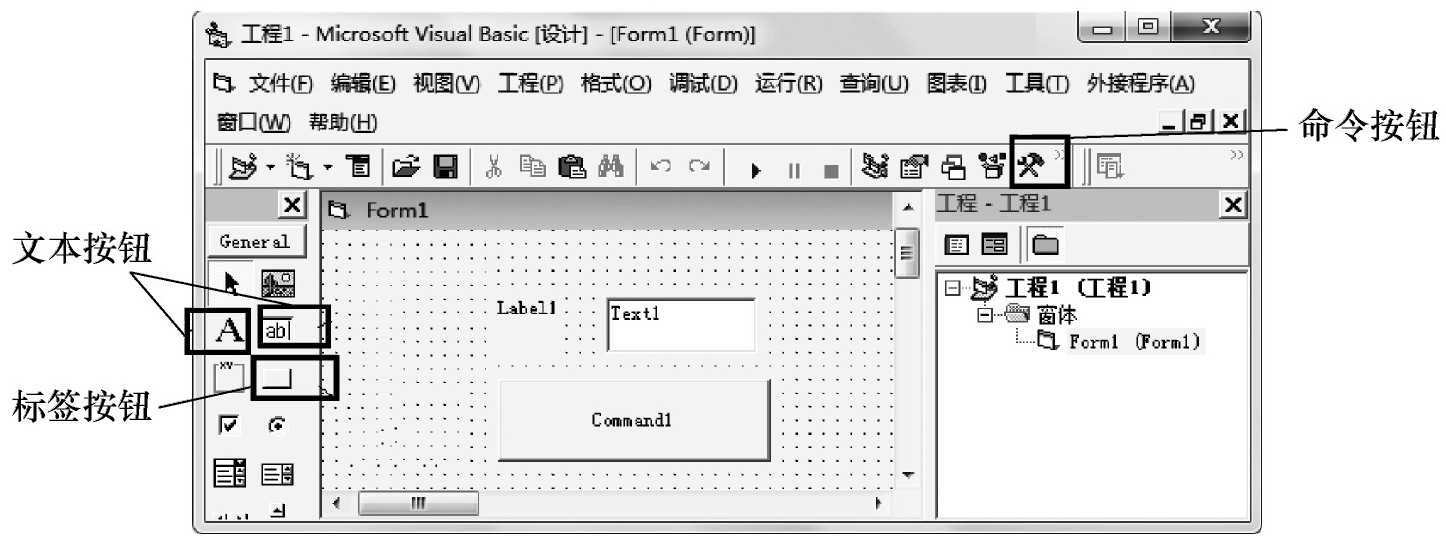
Task: Save the project with the floppy disk icon
Action: click(445, 168)
